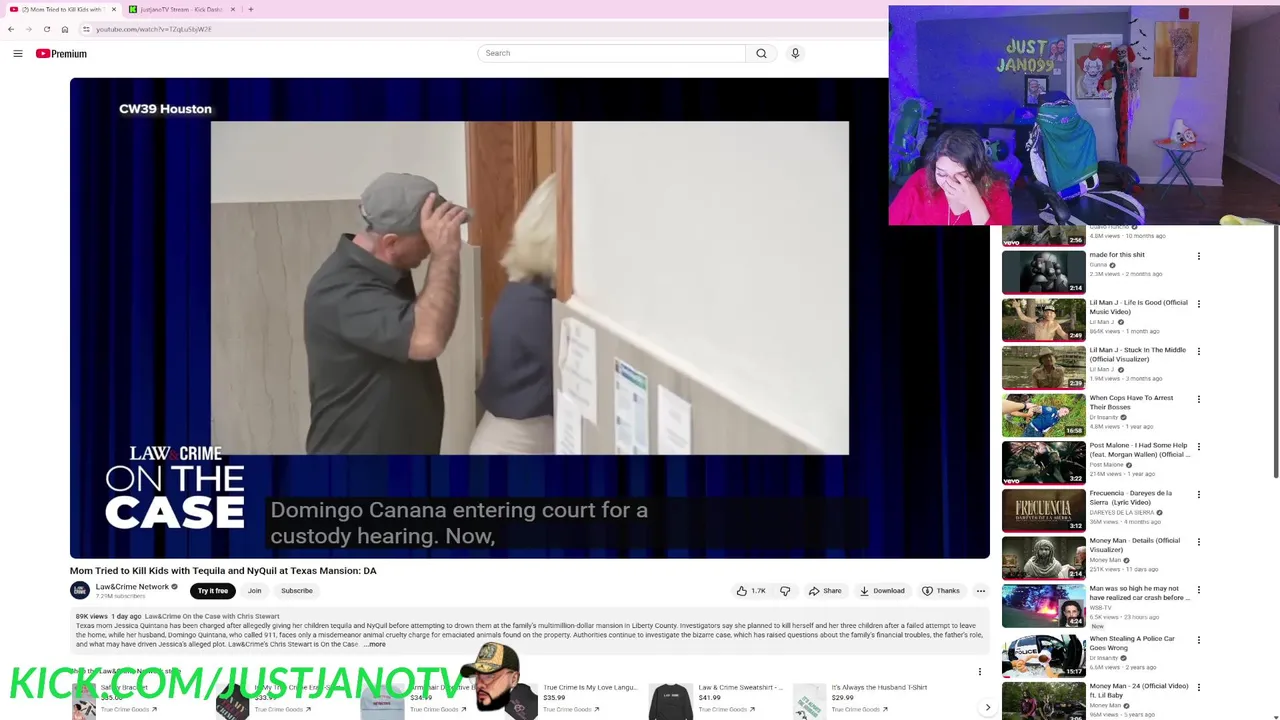
Task: Click the video player area
Action: tap(529, 318)
